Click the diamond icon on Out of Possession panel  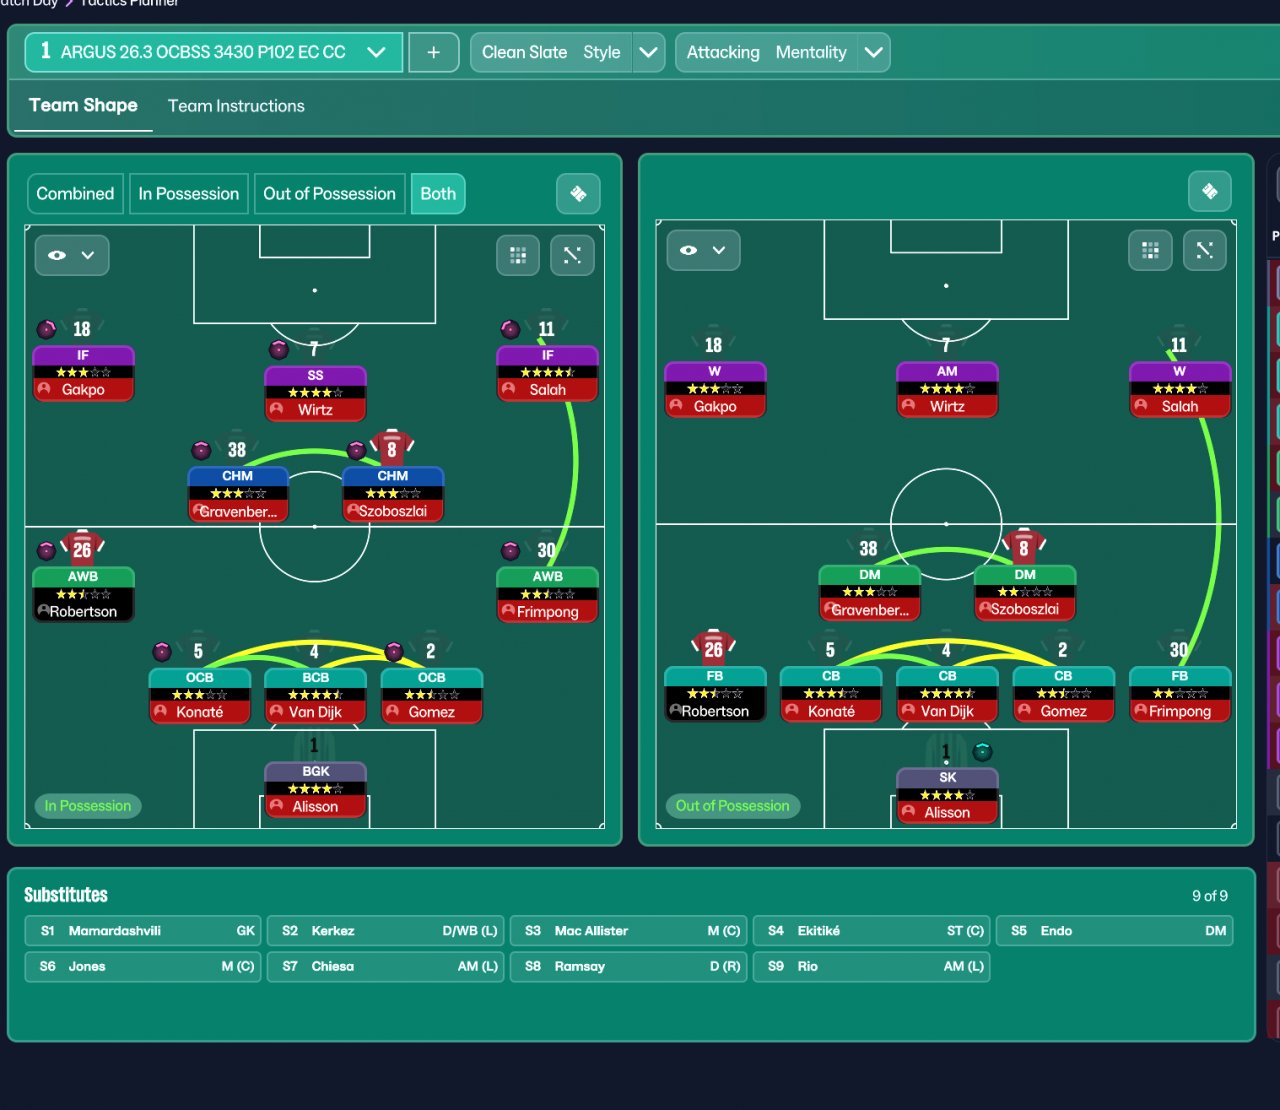1210,191
